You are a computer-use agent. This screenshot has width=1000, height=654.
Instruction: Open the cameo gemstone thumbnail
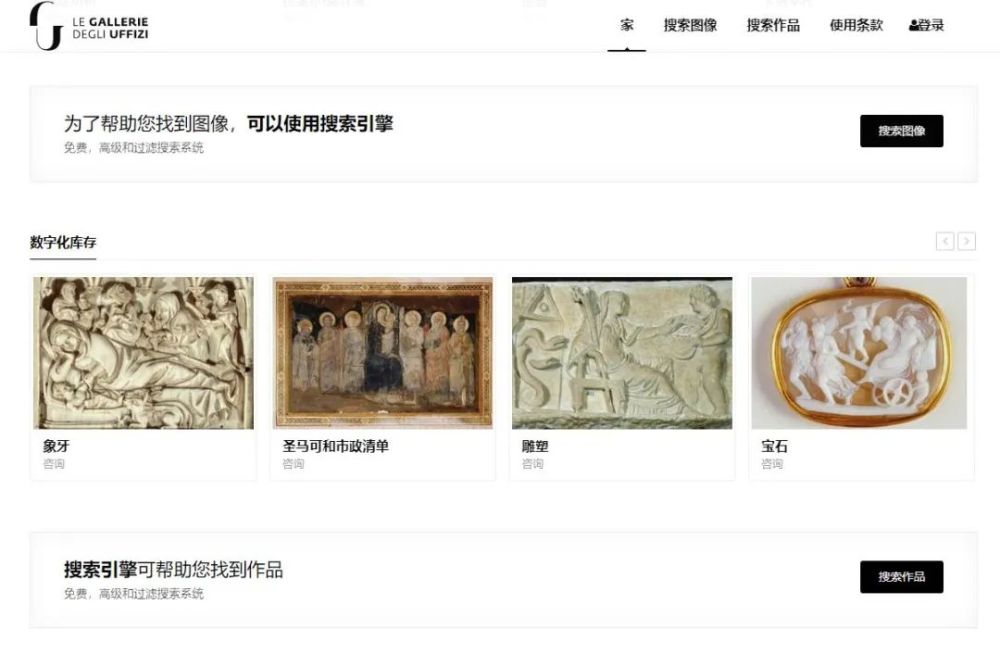[x=859, y=353]
